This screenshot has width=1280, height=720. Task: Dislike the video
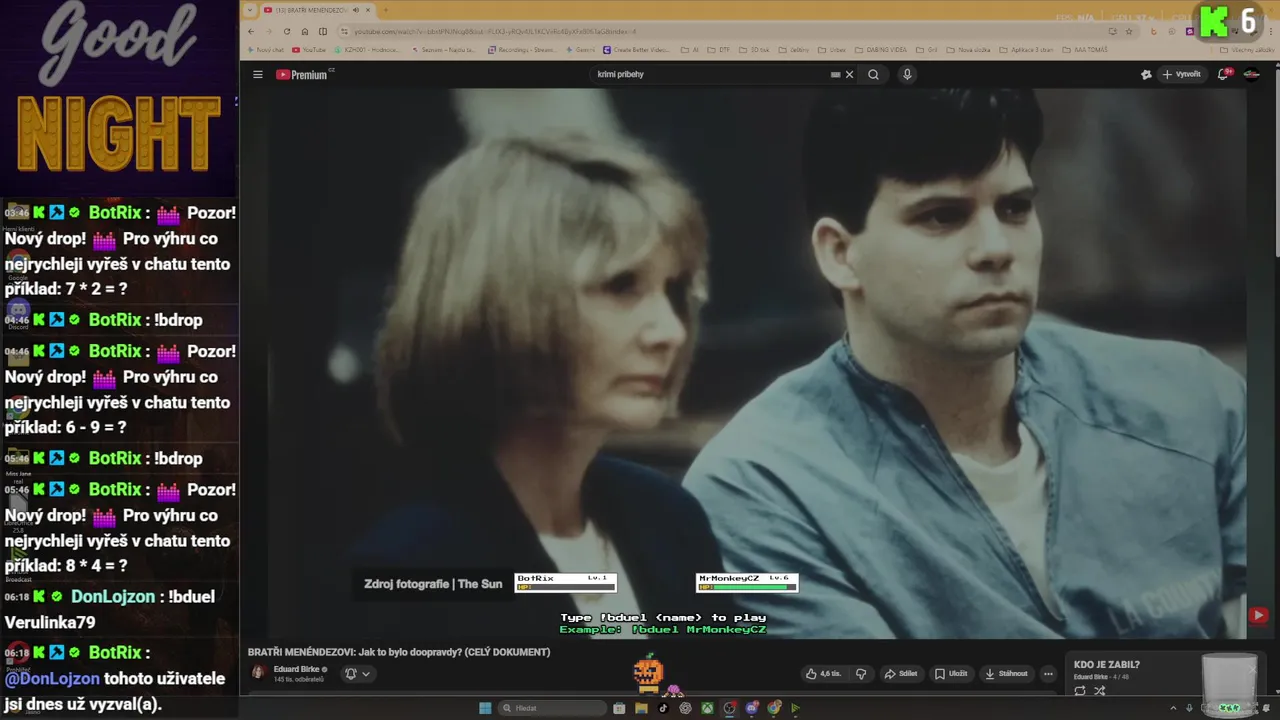[861, 674]
